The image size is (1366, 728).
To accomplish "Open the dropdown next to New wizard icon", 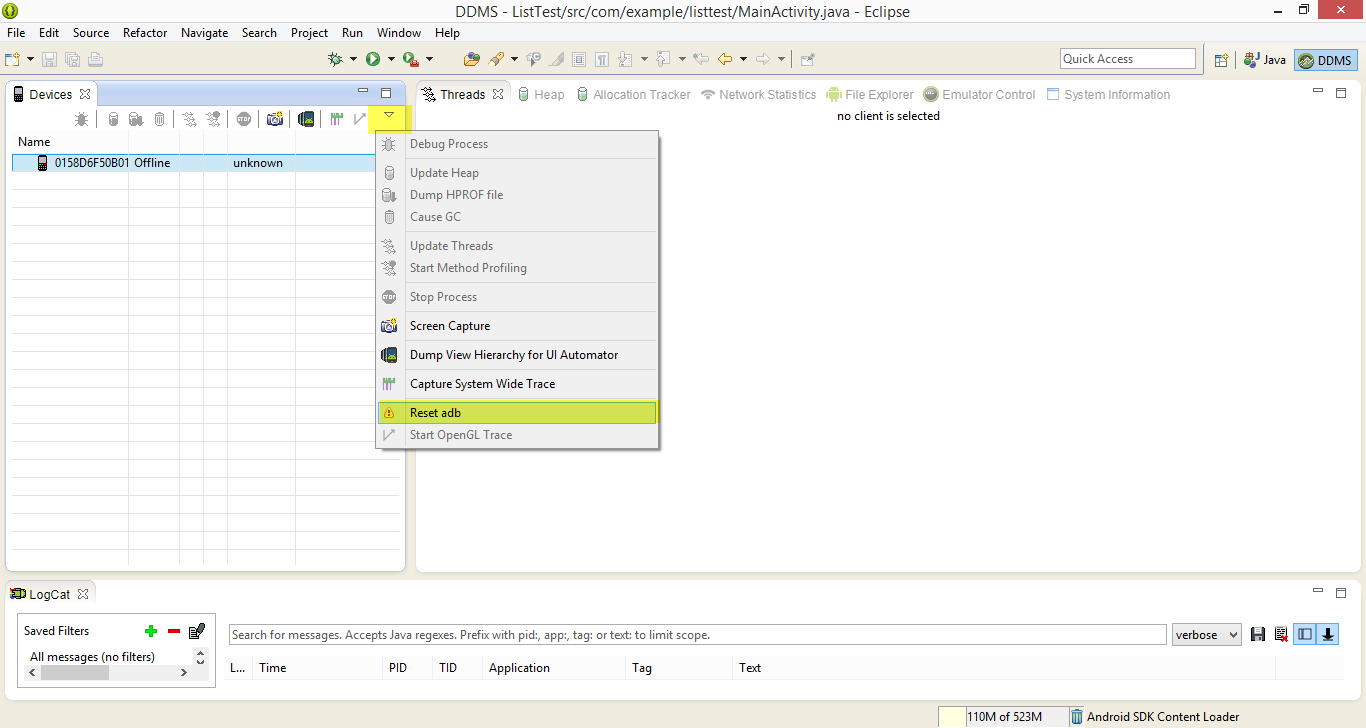I will tap(30, 59).
